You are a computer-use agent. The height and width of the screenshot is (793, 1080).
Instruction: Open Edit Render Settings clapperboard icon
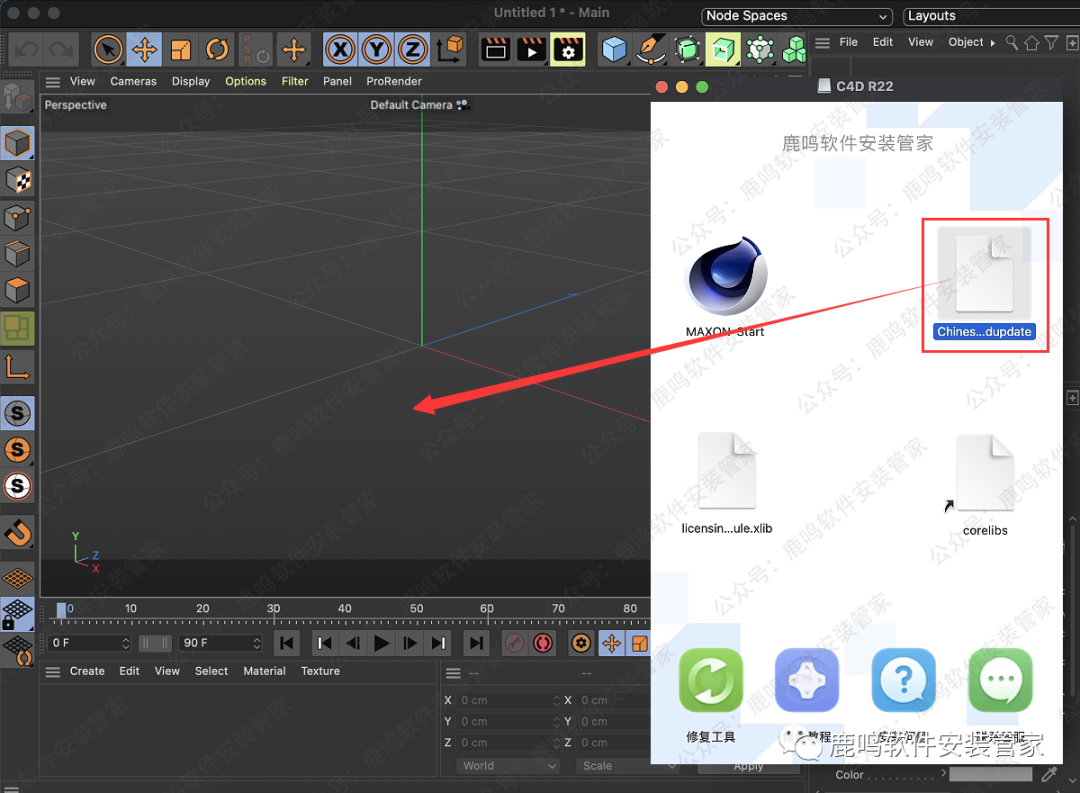click(568, 49)
